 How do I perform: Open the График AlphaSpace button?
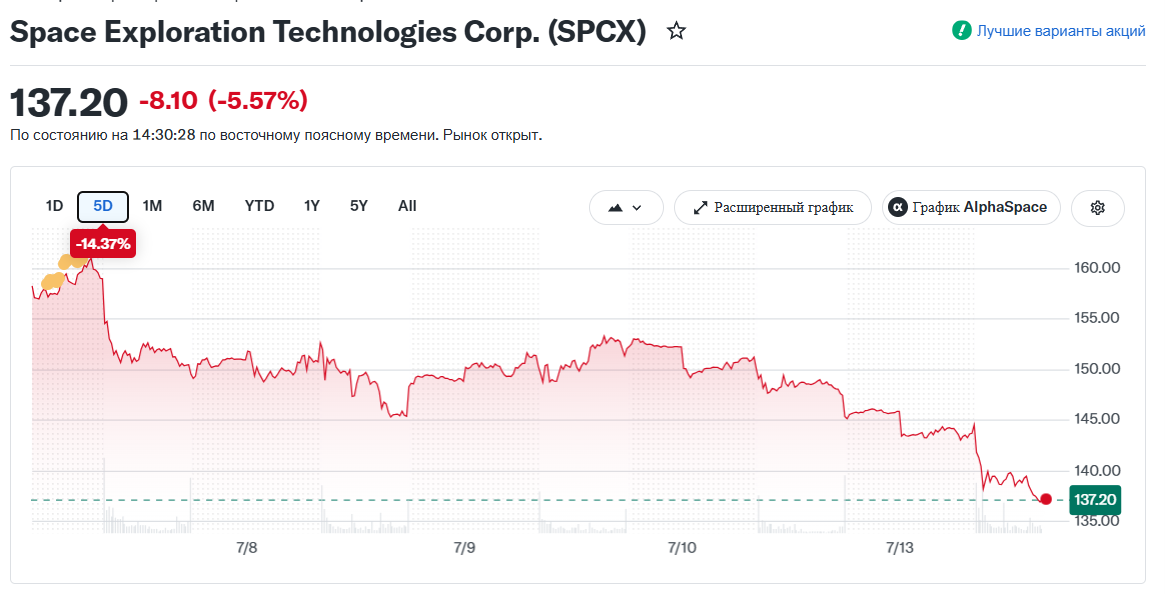tap(971, 207)
